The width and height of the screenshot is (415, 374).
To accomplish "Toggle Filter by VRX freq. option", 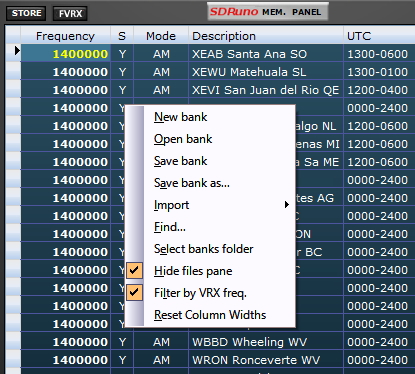I will coord(210,293).
